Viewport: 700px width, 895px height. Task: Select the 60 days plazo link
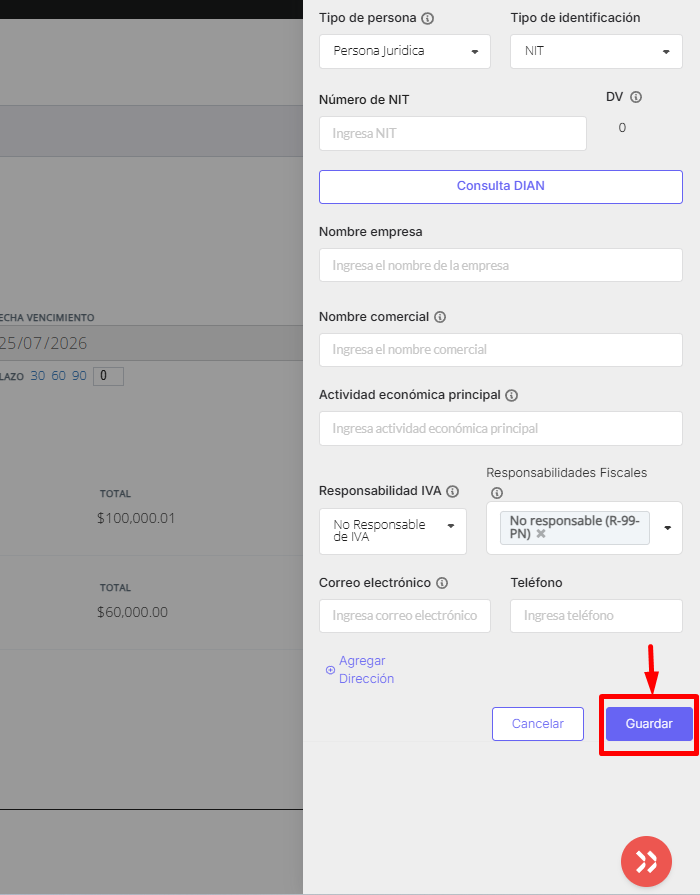[x=58, y=376]
